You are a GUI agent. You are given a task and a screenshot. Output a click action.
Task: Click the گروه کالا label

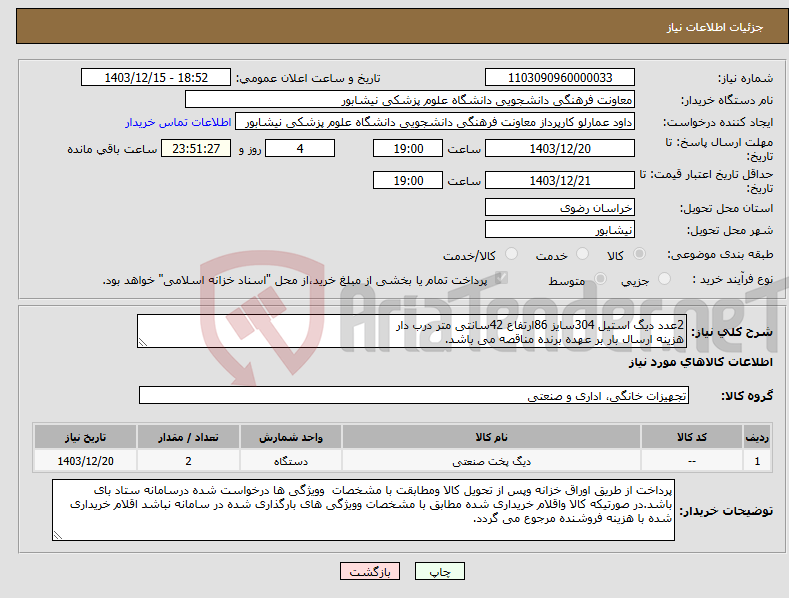tap(747, 396)
